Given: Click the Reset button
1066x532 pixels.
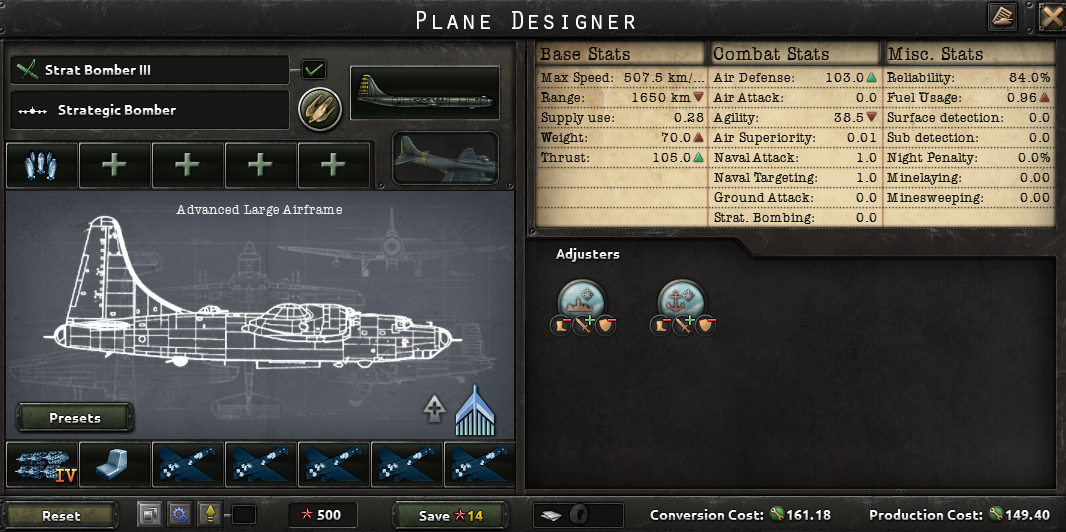Looking at the screenshot, I should [x=61, y=516].
